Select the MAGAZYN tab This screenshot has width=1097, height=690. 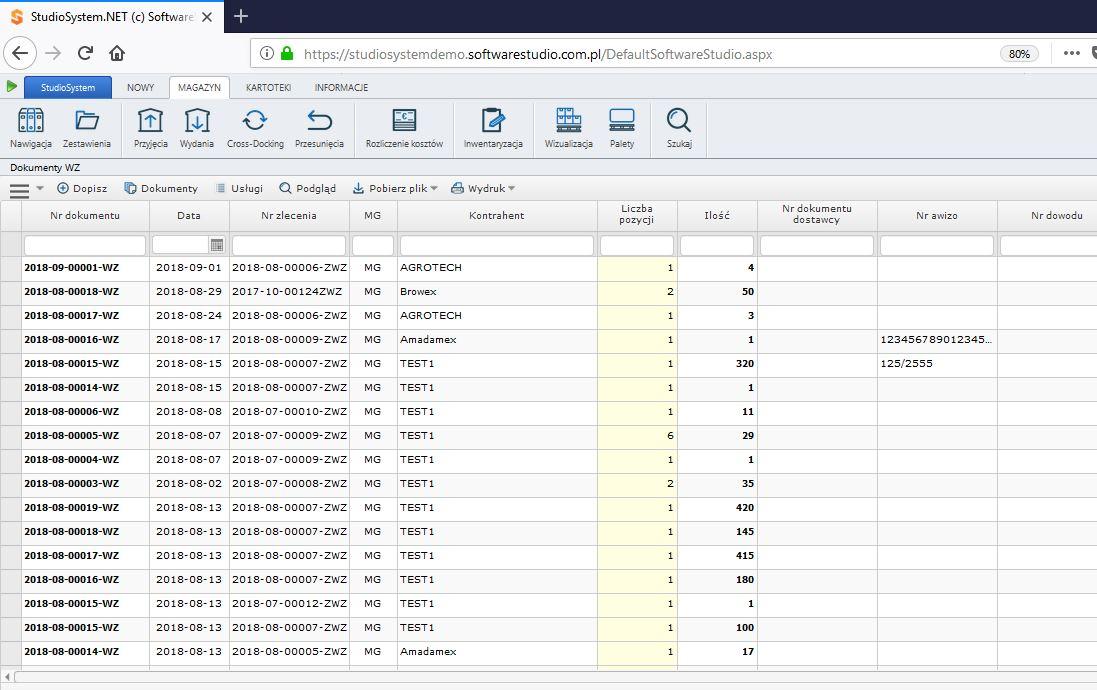[199, 87]
